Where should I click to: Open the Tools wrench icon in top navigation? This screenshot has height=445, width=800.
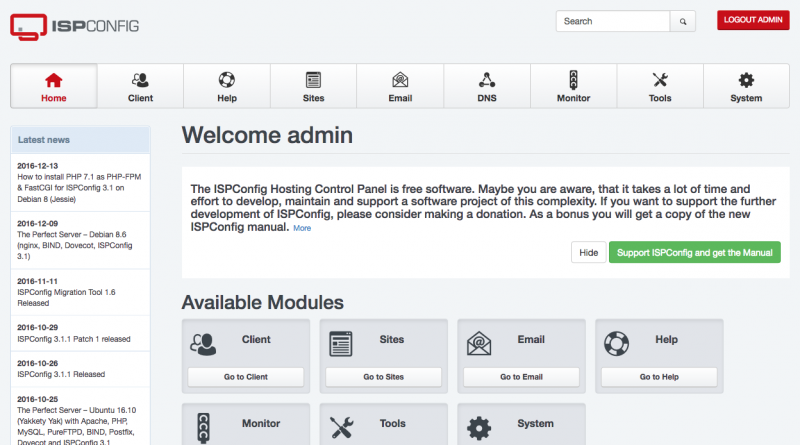660,80
